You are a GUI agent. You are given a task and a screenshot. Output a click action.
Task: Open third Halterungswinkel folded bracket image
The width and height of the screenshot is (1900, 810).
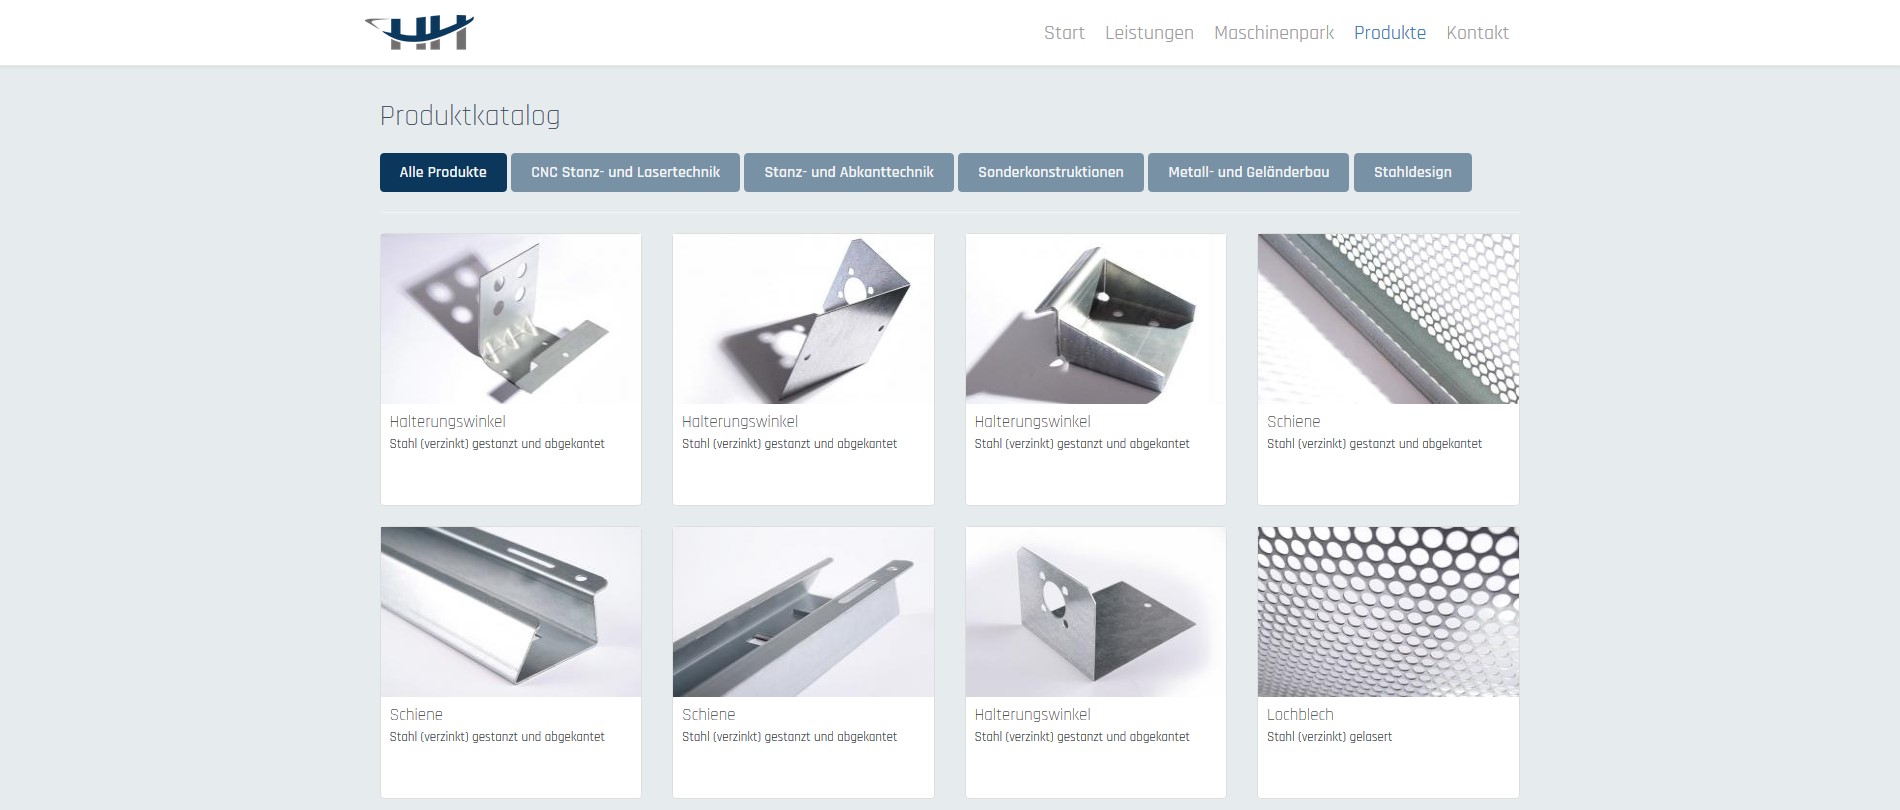point(1096,319)
